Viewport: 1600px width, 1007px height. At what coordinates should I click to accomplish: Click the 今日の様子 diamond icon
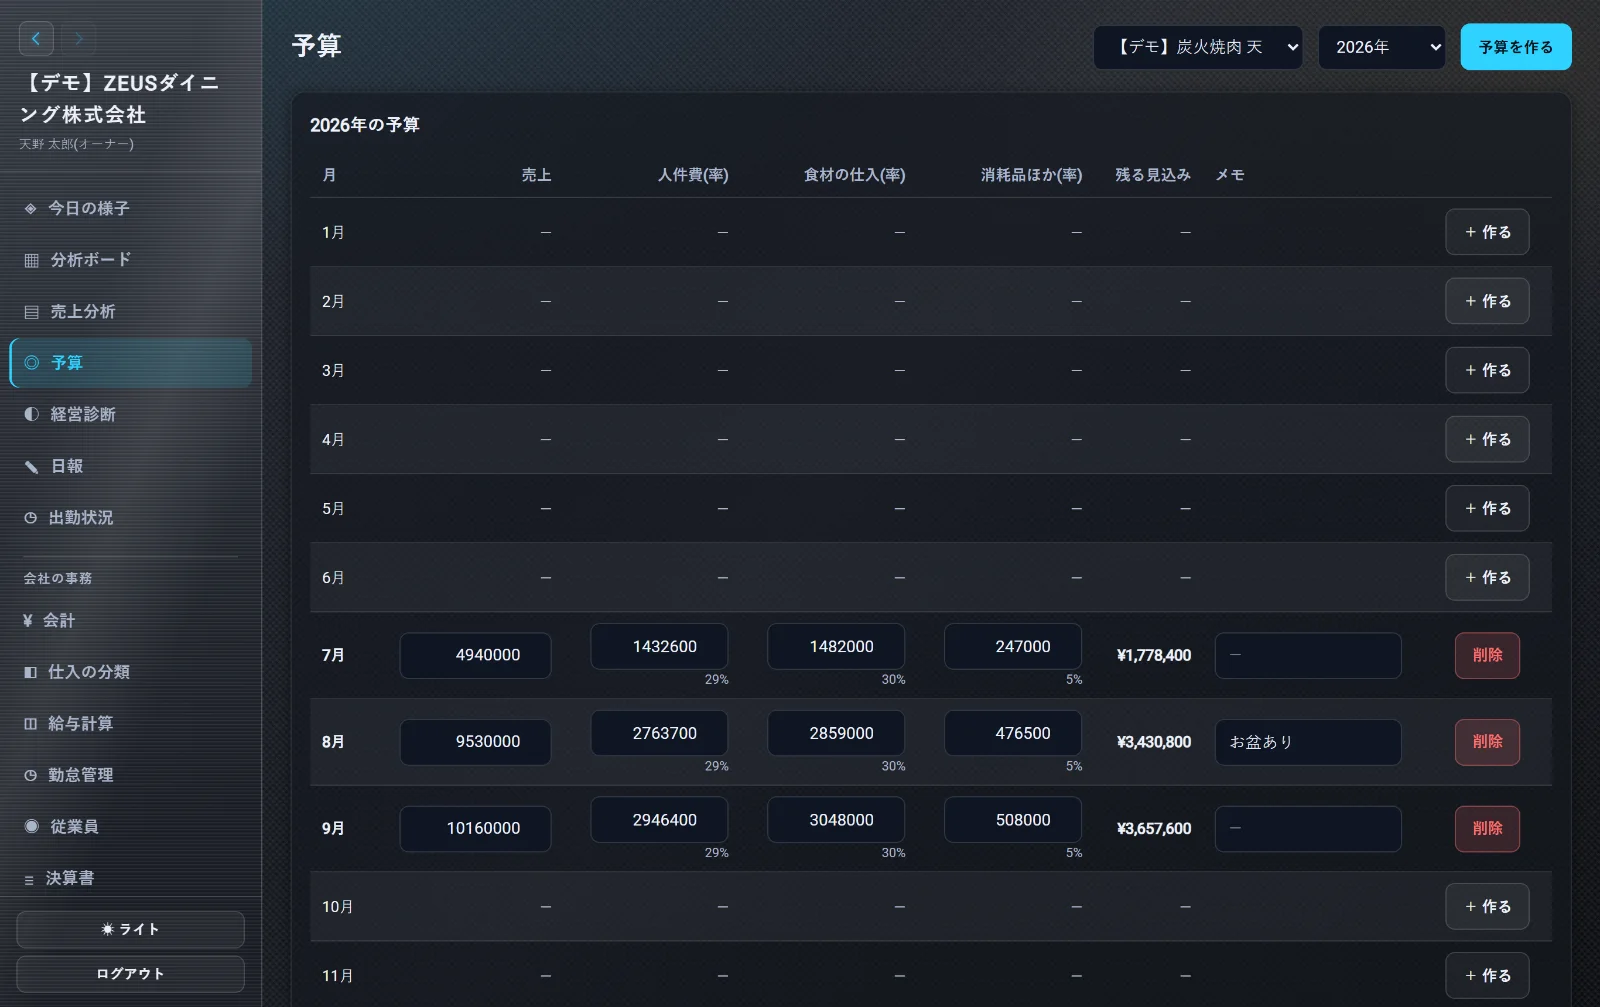31,209
